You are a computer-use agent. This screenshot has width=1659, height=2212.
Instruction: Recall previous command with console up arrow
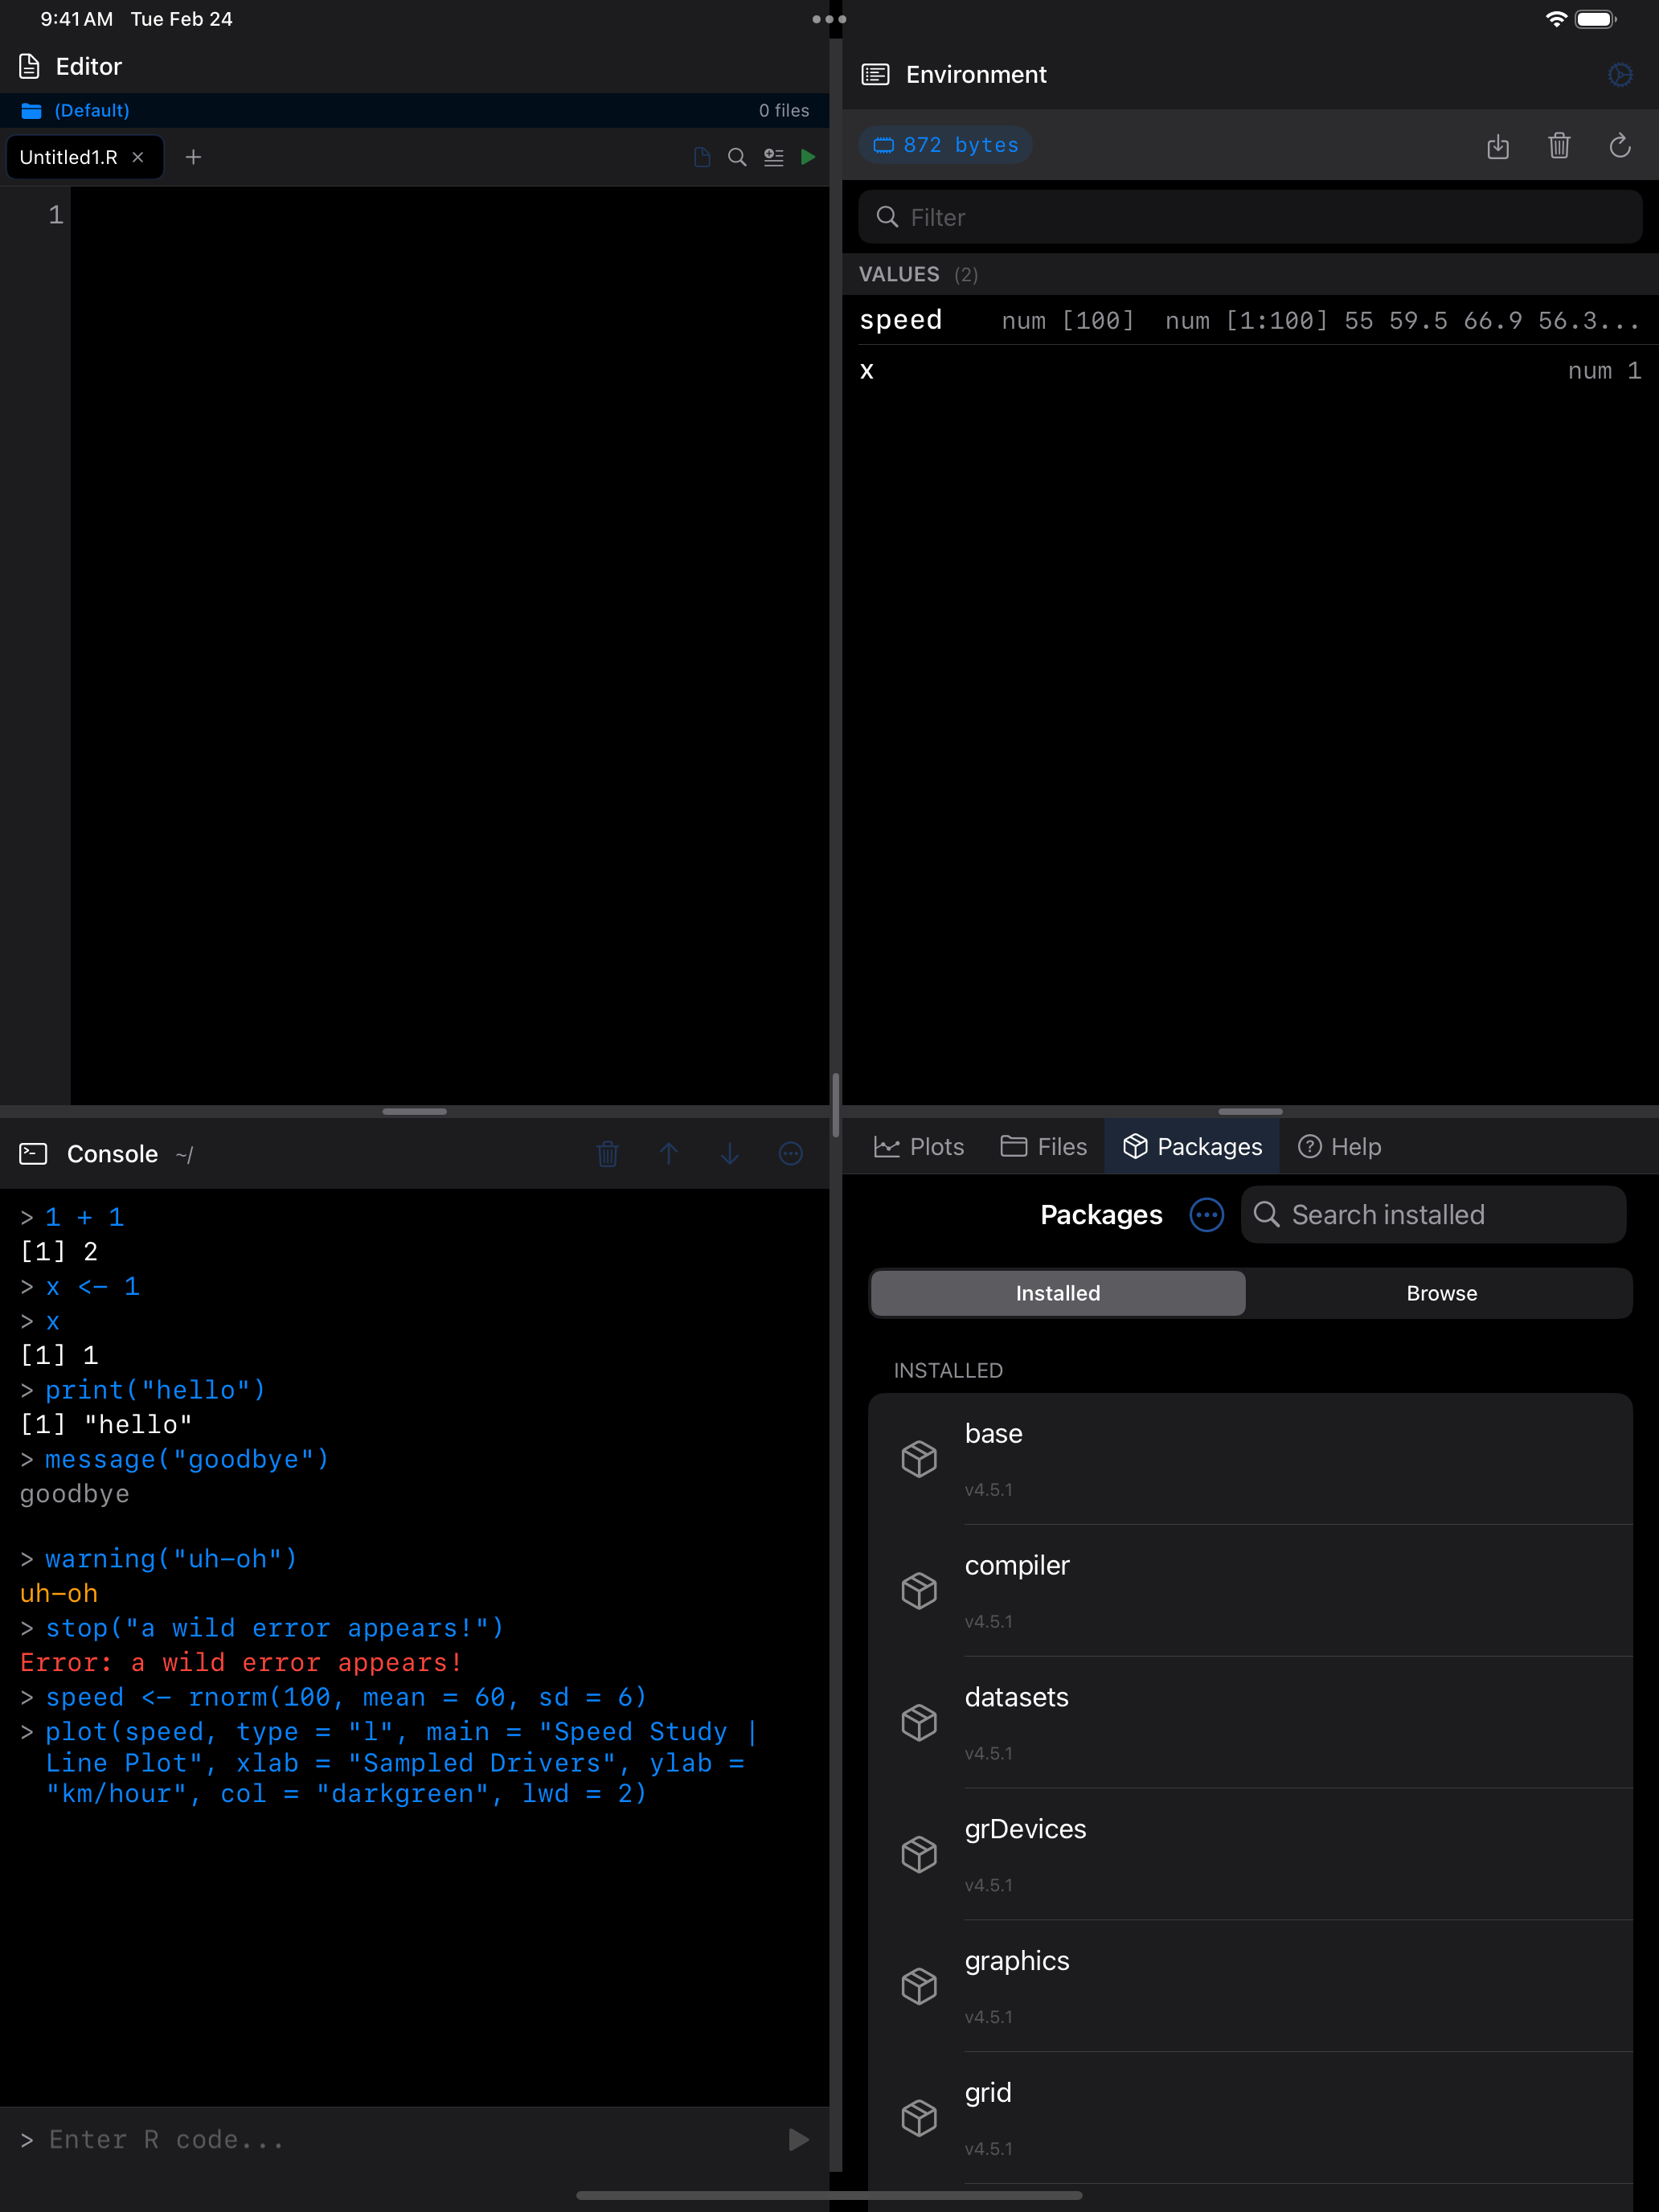(669, 1154)
